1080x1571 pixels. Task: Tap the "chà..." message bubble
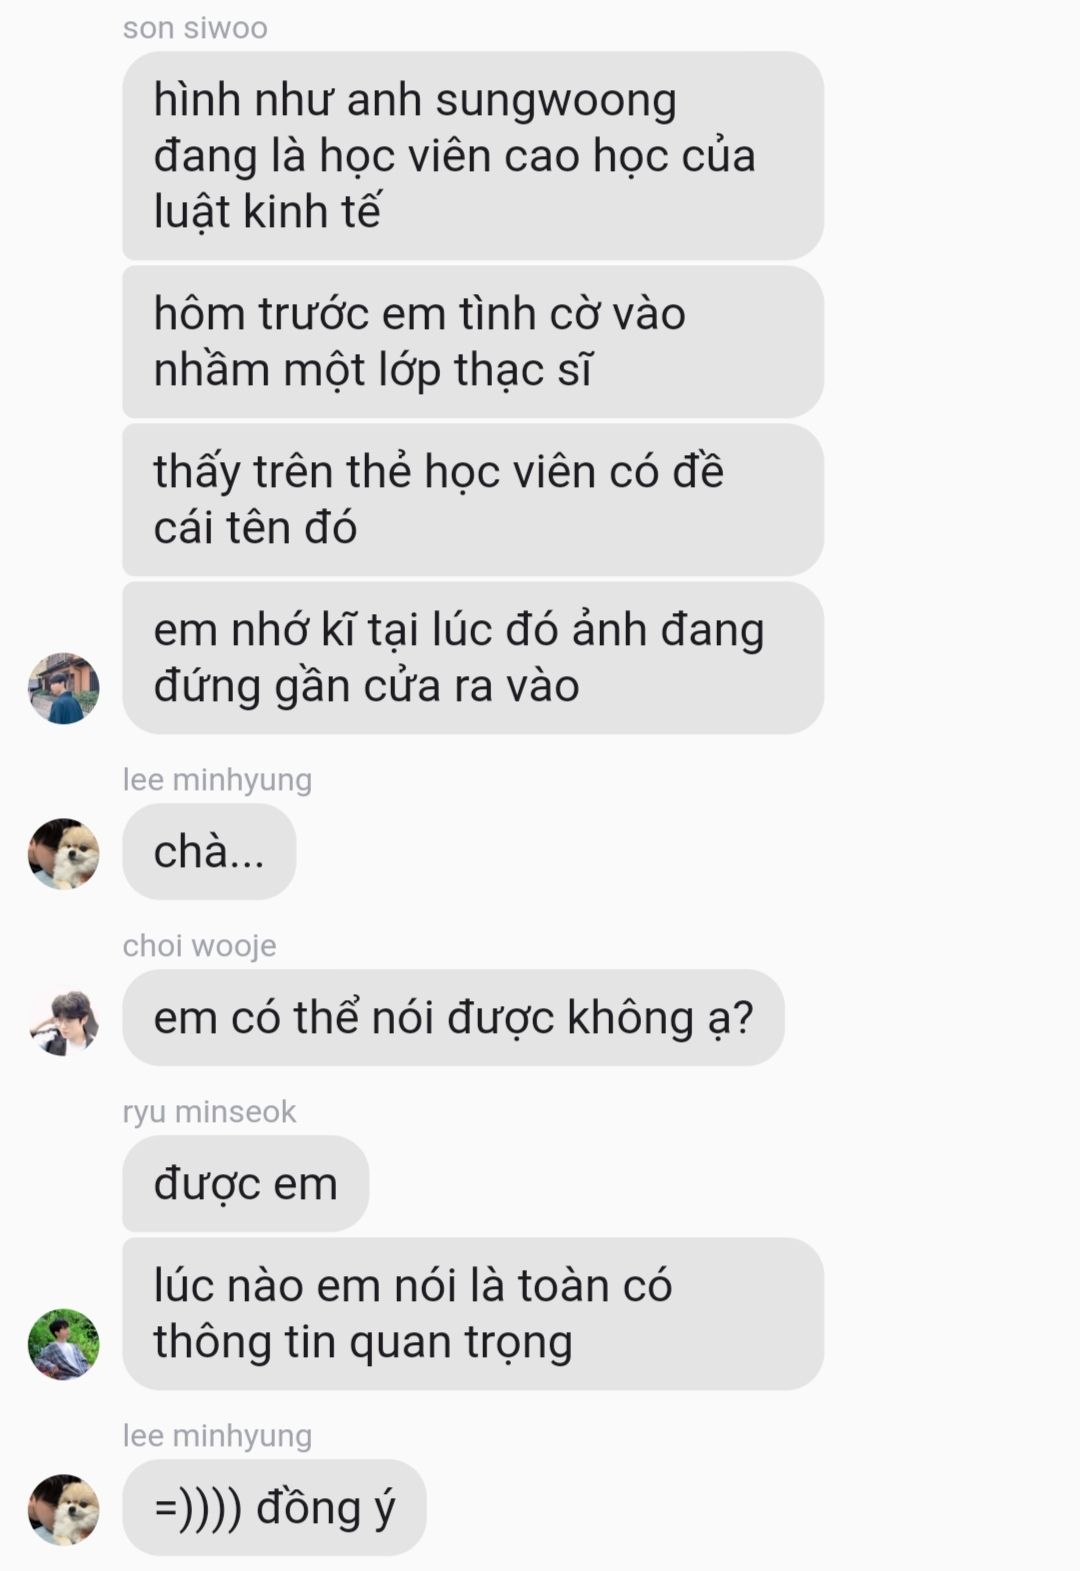[209, 852]
